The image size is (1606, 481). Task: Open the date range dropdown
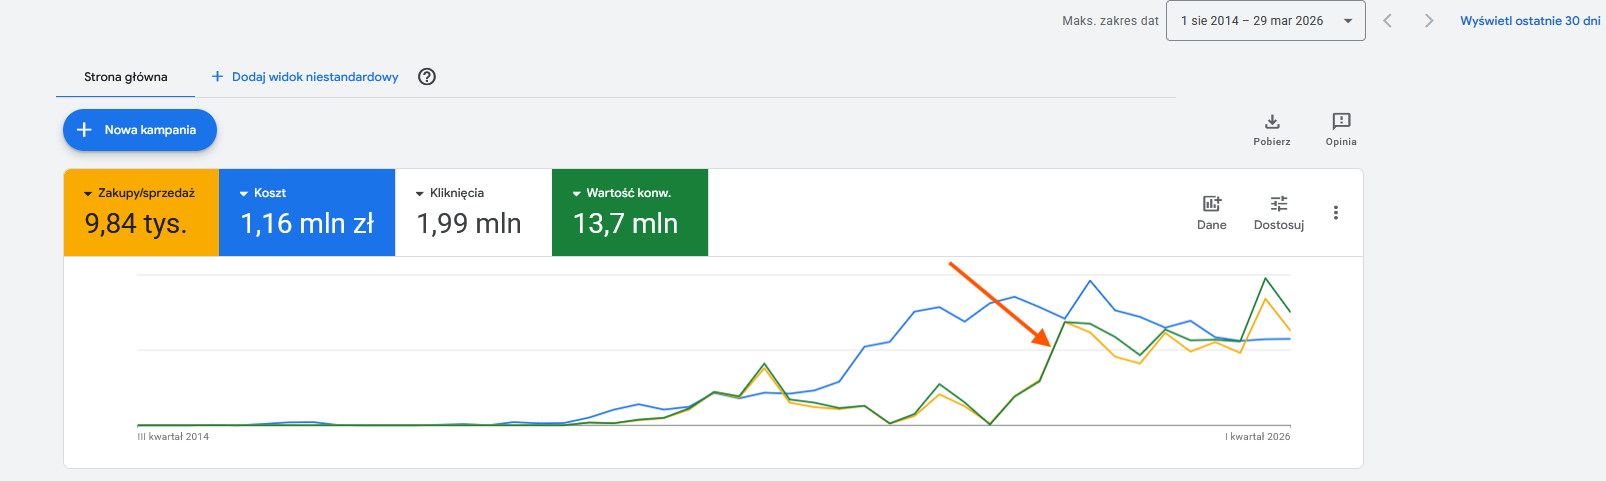coord(1265,21)
